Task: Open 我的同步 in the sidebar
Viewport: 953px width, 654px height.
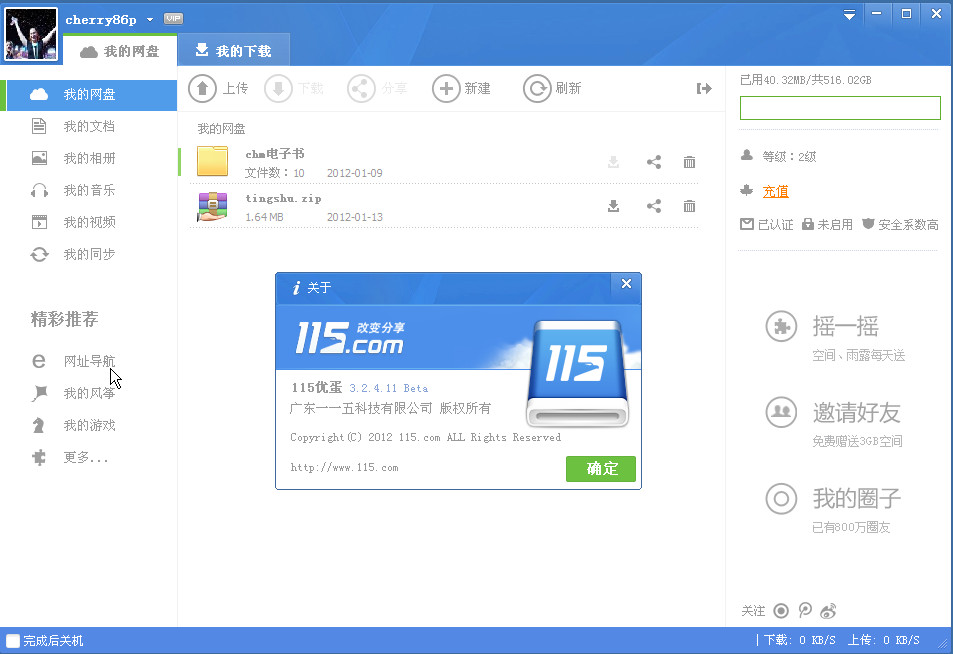Action: (x=89, y=254)
